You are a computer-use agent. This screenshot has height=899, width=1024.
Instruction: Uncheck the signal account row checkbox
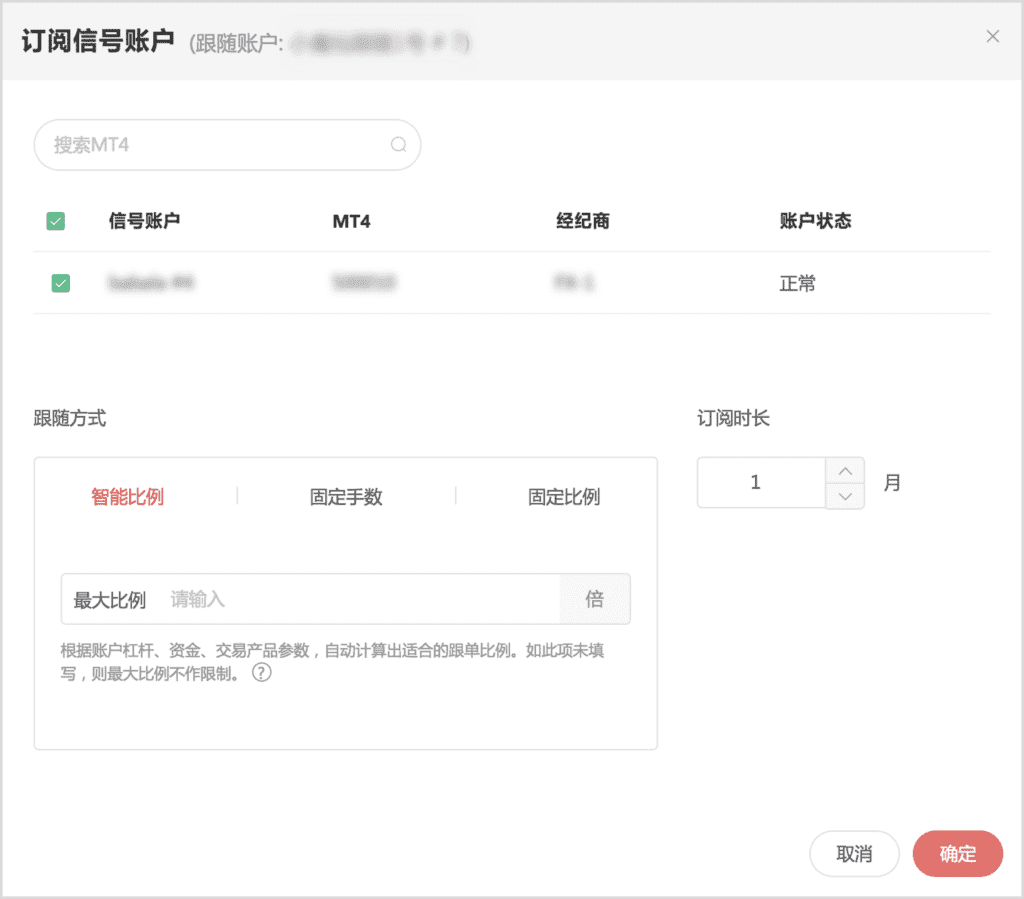coord(61,284)
